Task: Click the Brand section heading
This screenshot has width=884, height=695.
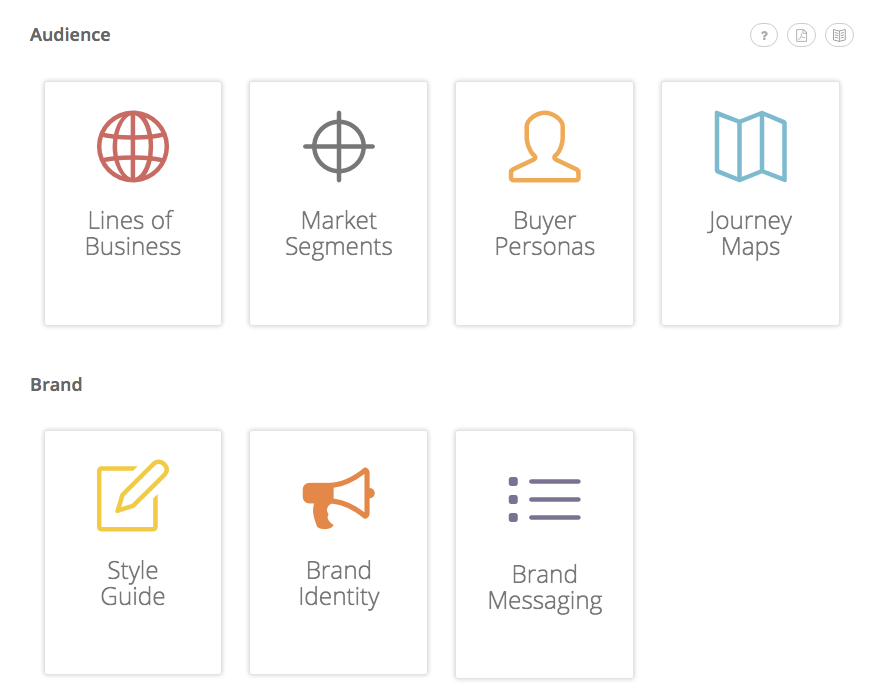Action: [x=56, y=385]
